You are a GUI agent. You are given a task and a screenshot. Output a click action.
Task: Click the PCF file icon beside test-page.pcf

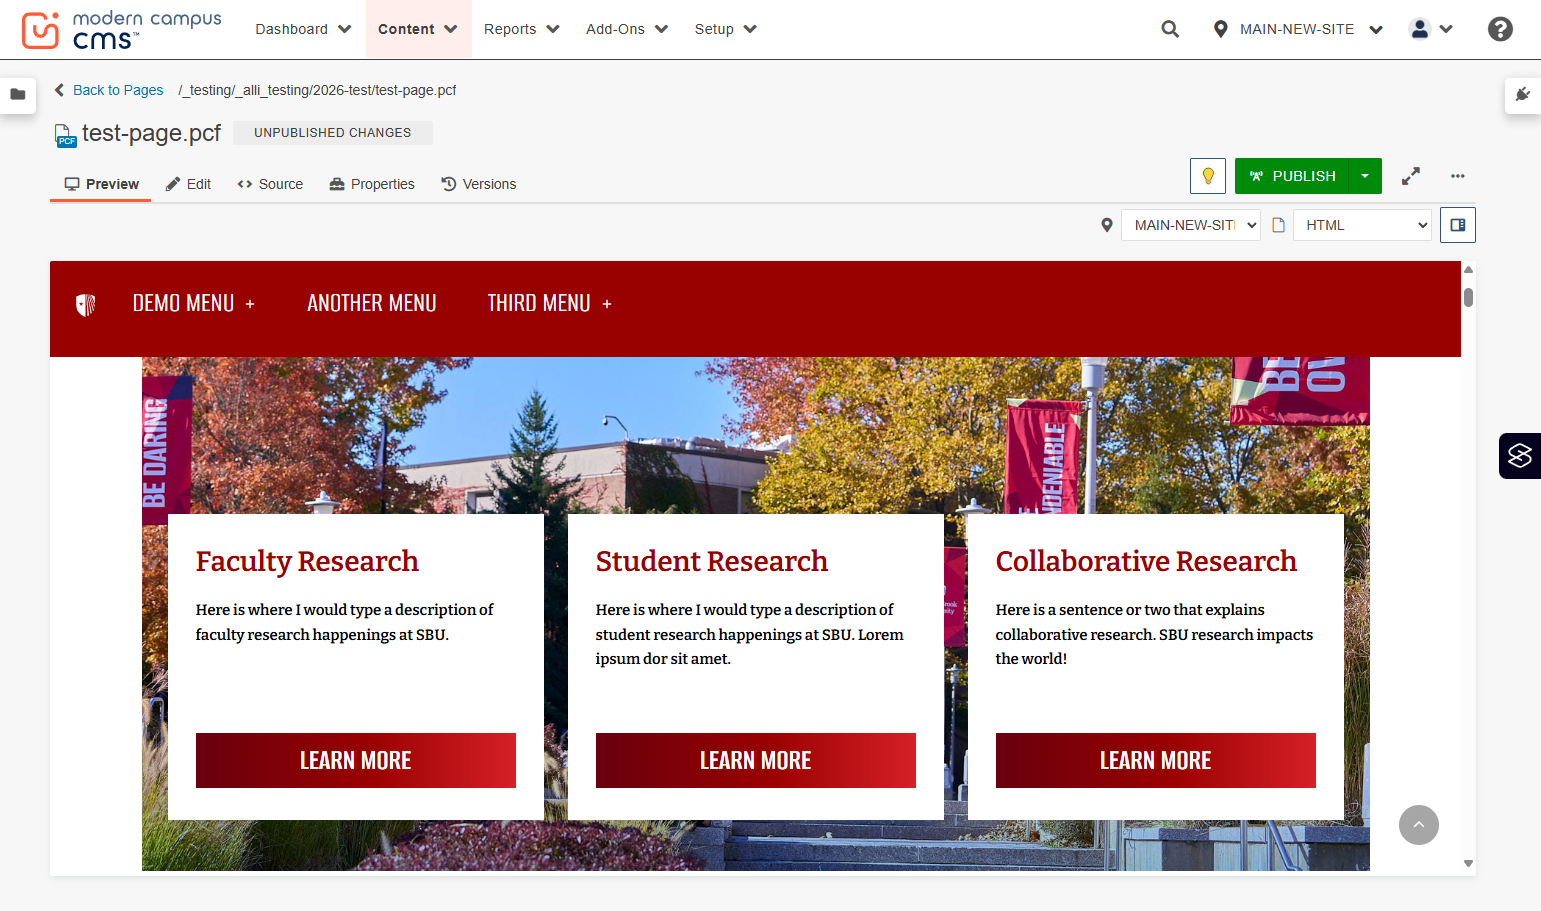coord(65,135)
